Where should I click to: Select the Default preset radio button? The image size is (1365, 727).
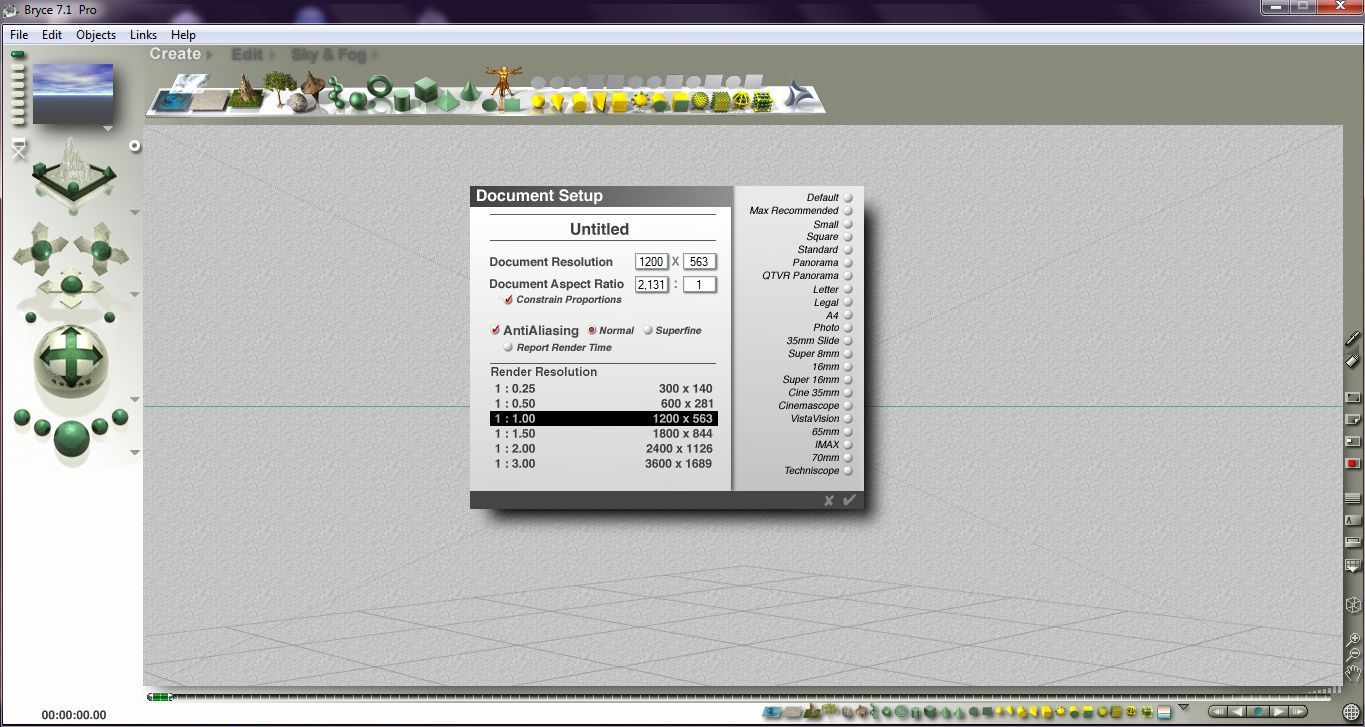point(848,198)
